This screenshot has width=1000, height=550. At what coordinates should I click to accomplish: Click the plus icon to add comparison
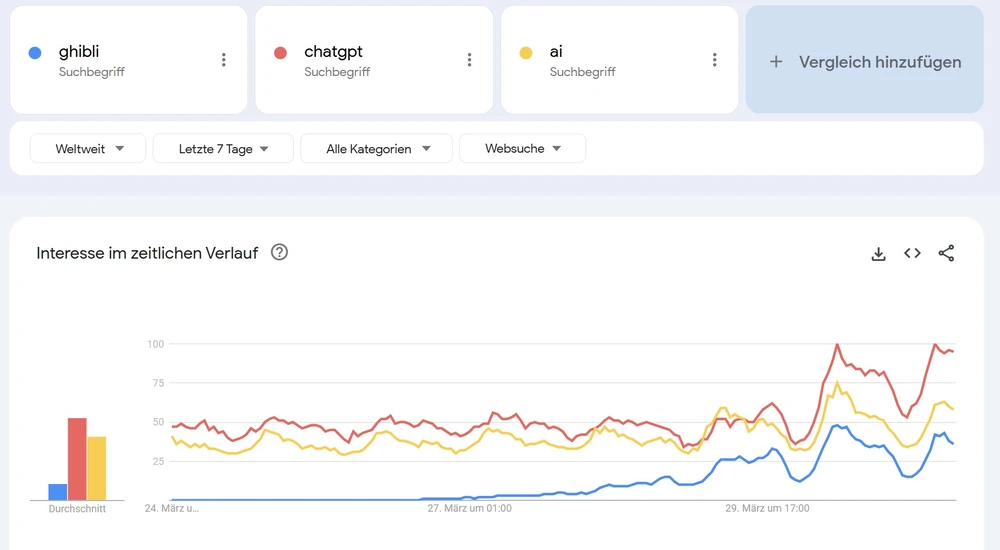click(776, 62)
